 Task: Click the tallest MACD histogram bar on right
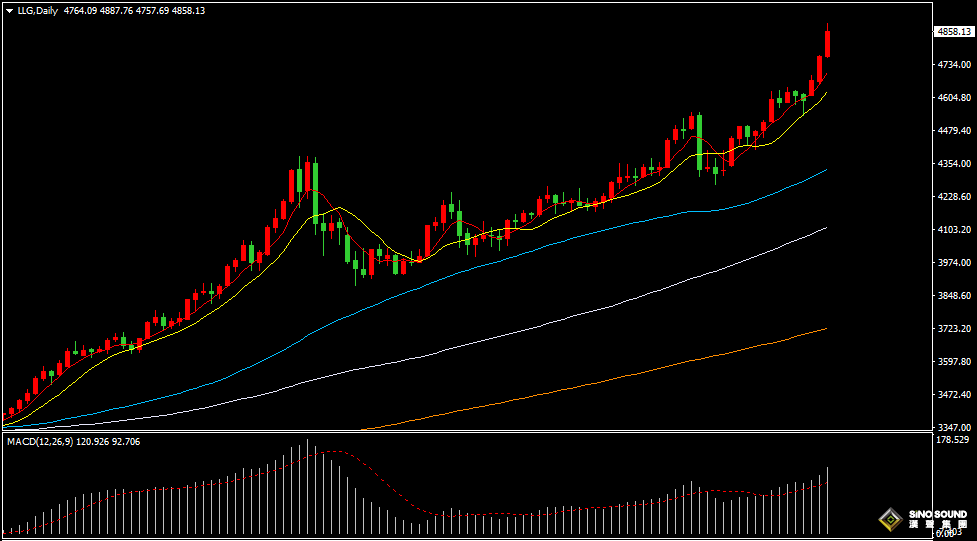coord(828,500)
